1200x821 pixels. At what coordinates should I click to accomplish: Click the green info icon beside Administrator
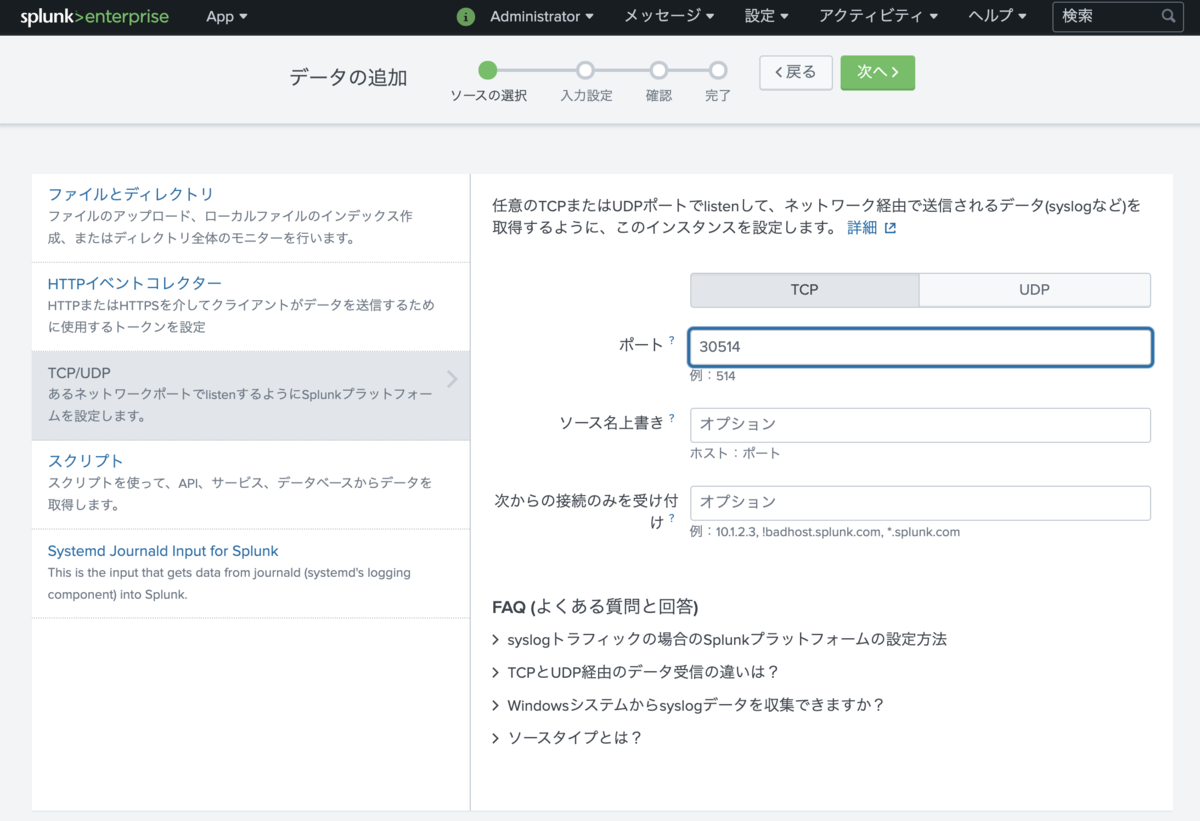coord(466,17)
